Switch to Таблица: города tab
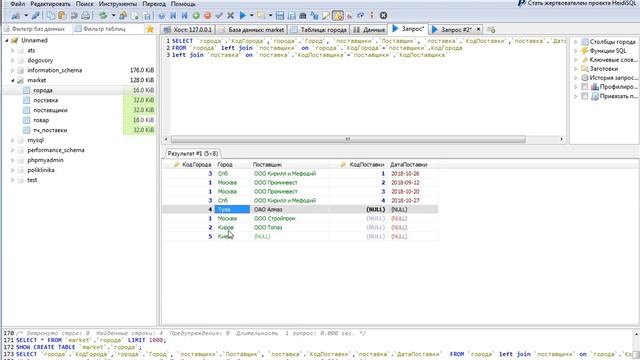This screenshot has height=360, width=640. 319,30
